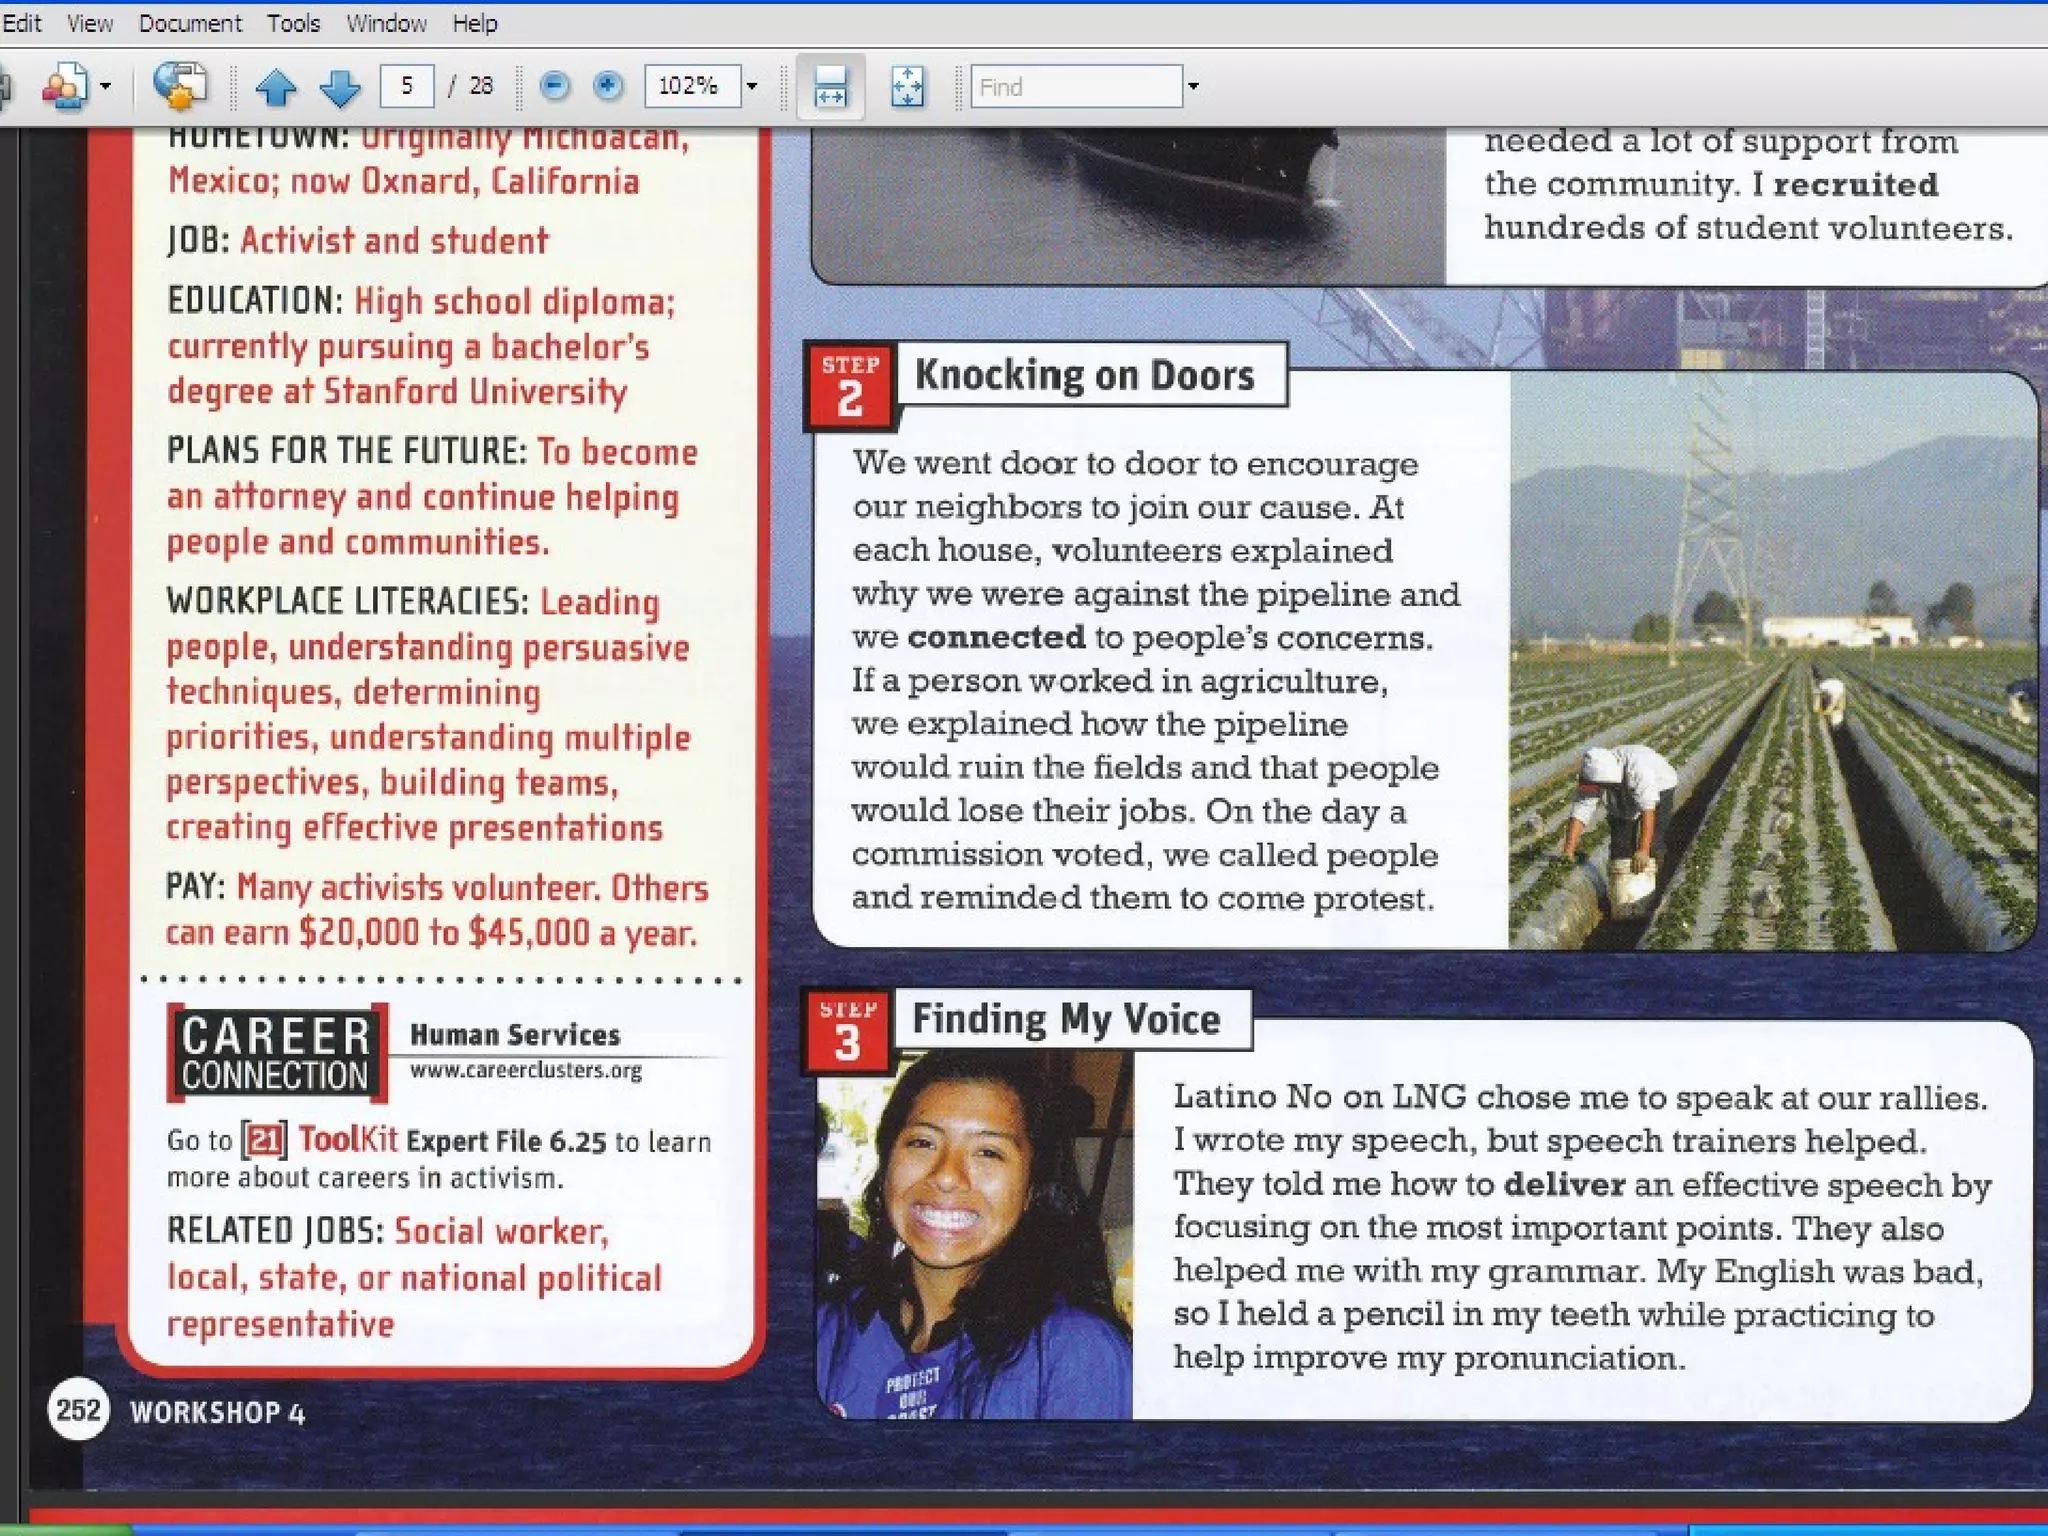Click the zoom in plus button

click(607, 87)
